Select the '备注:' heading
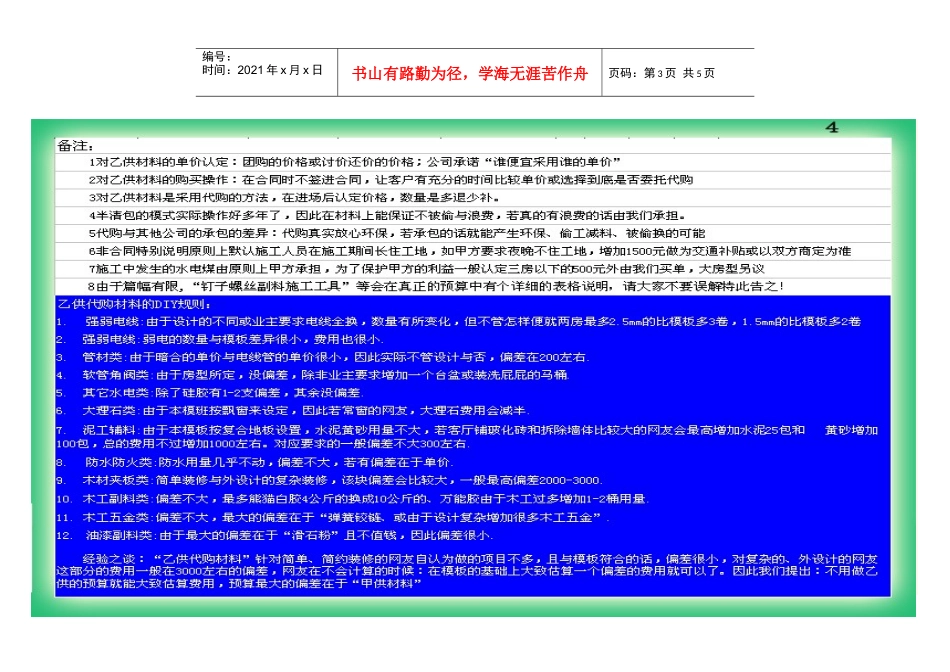 click(75, 145)
